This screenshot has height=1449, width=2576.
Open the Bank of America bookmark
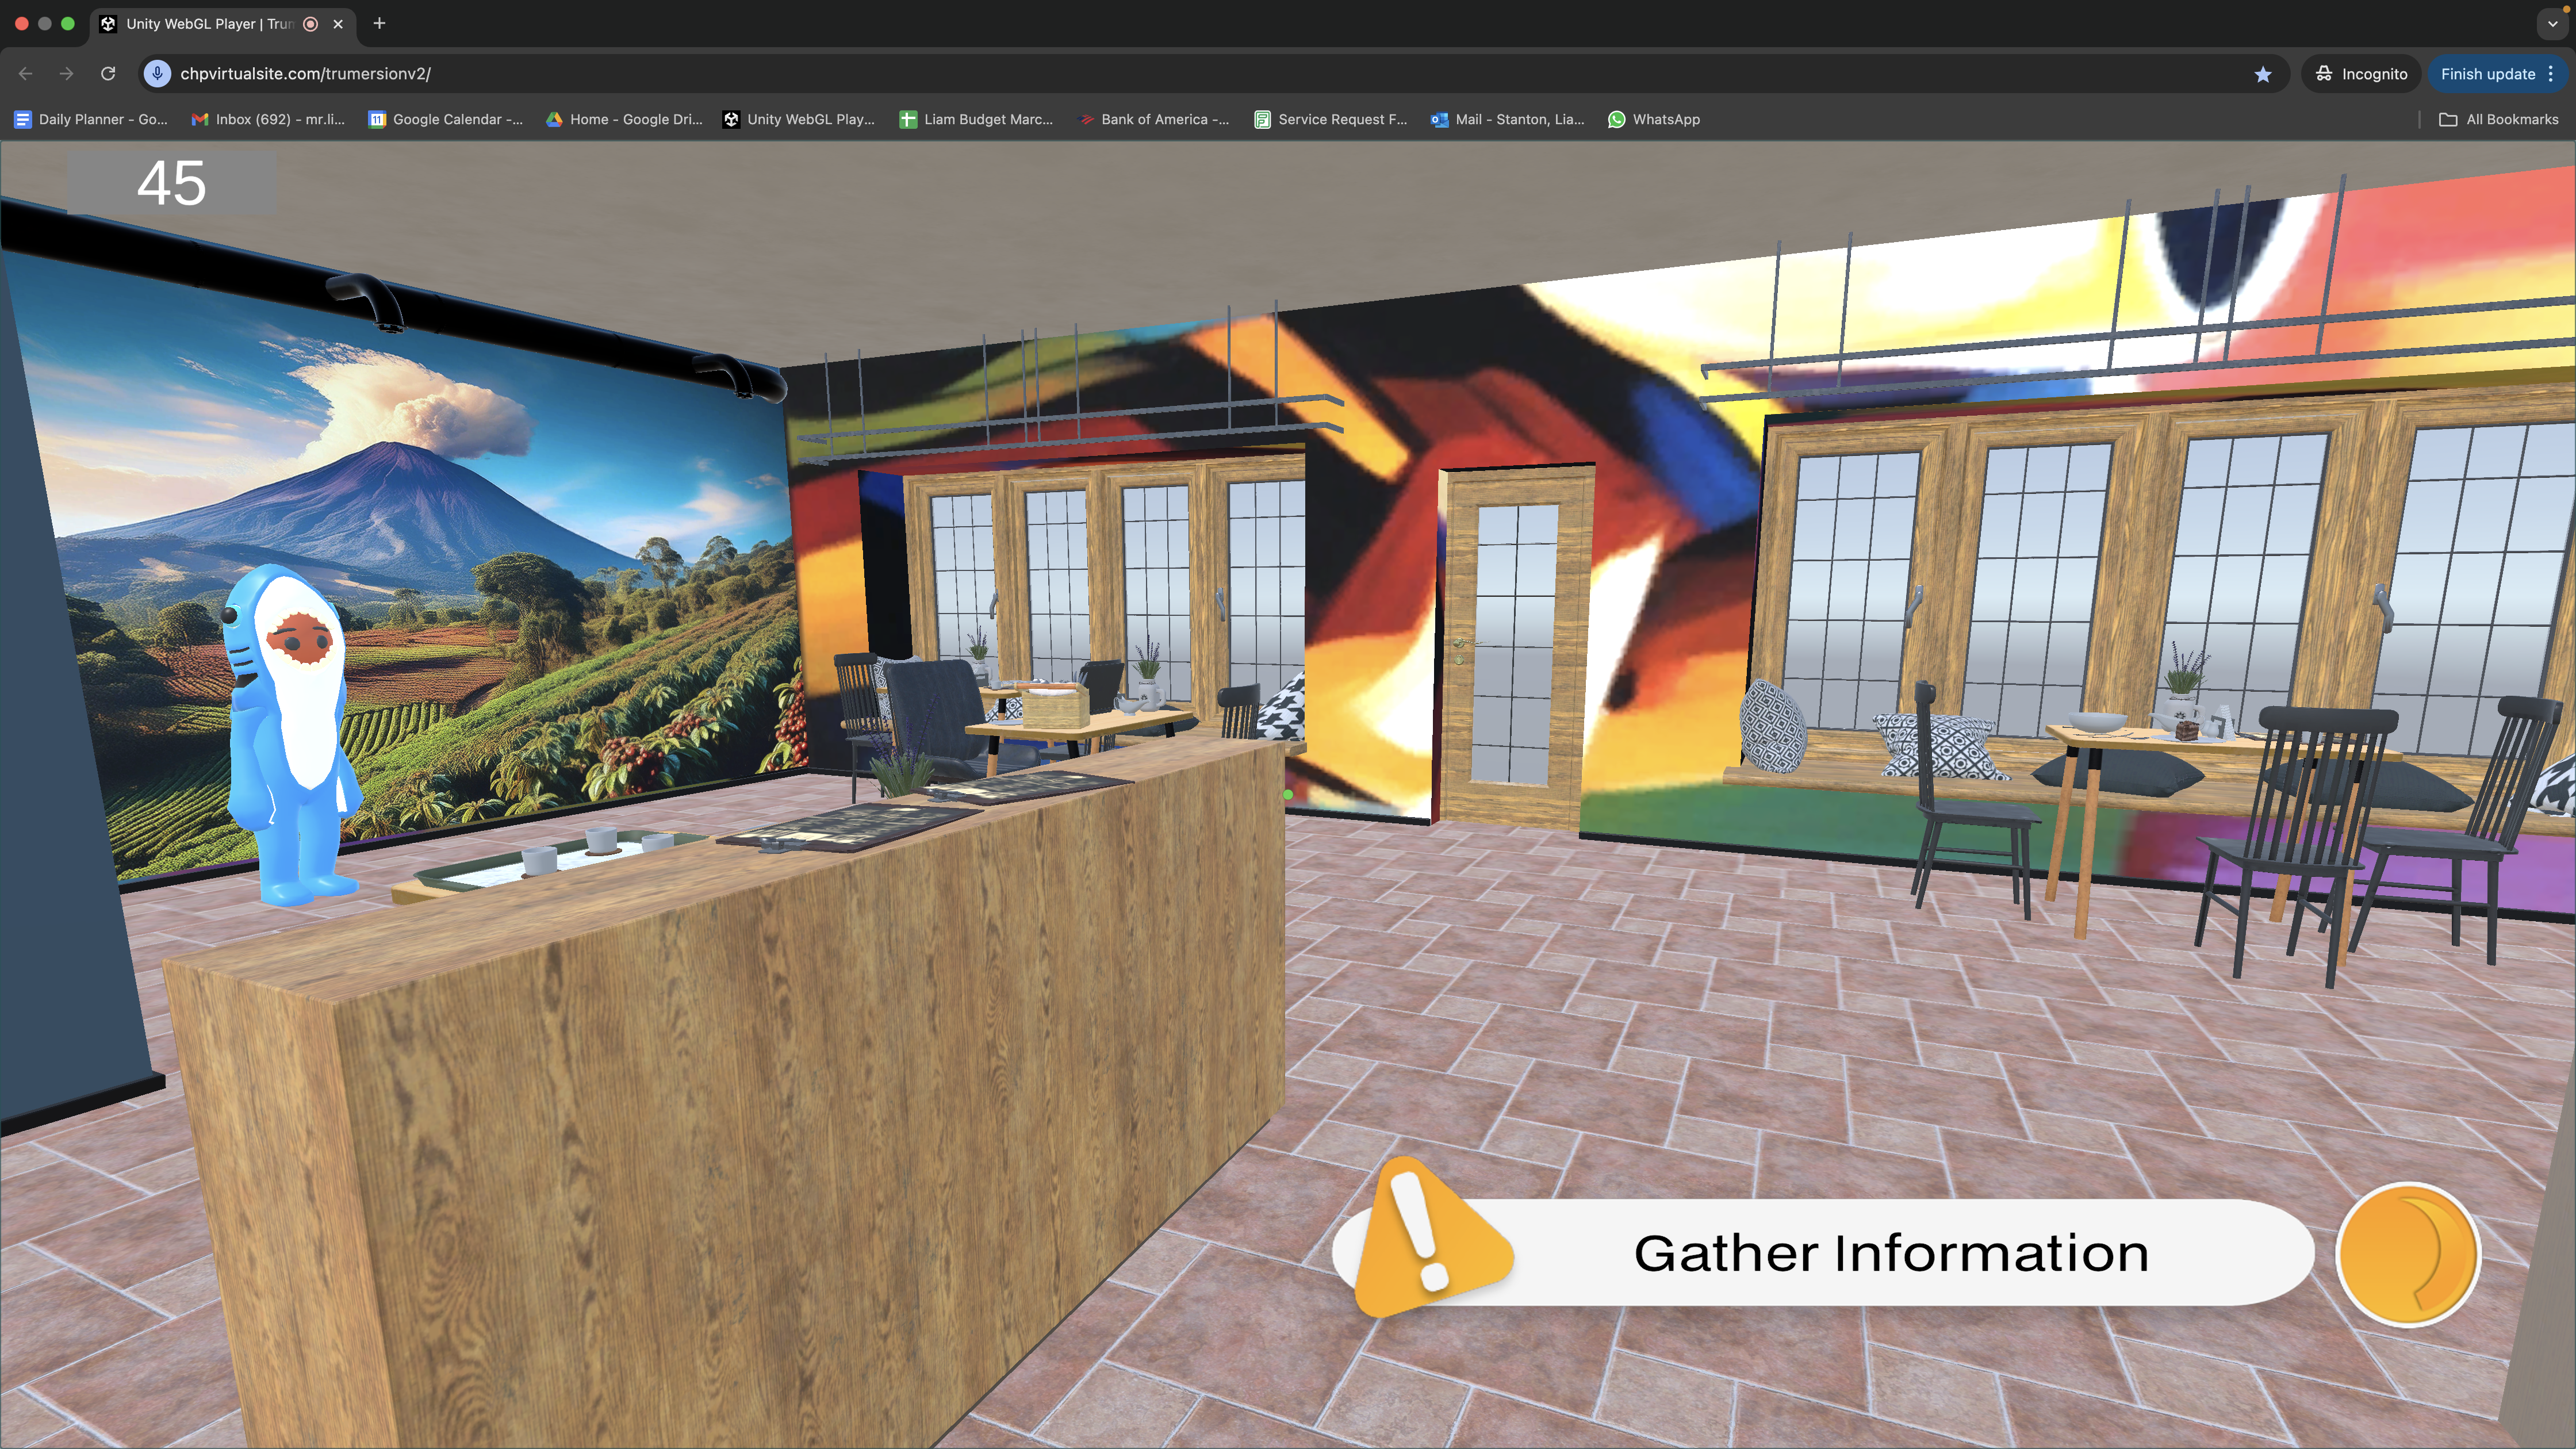pos(1154,119)
